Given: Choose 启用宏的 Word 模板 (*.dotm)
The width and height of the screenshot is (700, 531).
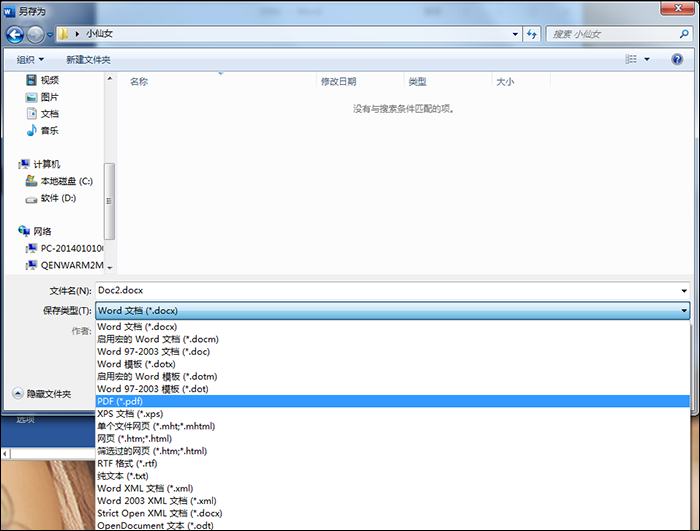Looking at the screenshot, I should (392, 376).
